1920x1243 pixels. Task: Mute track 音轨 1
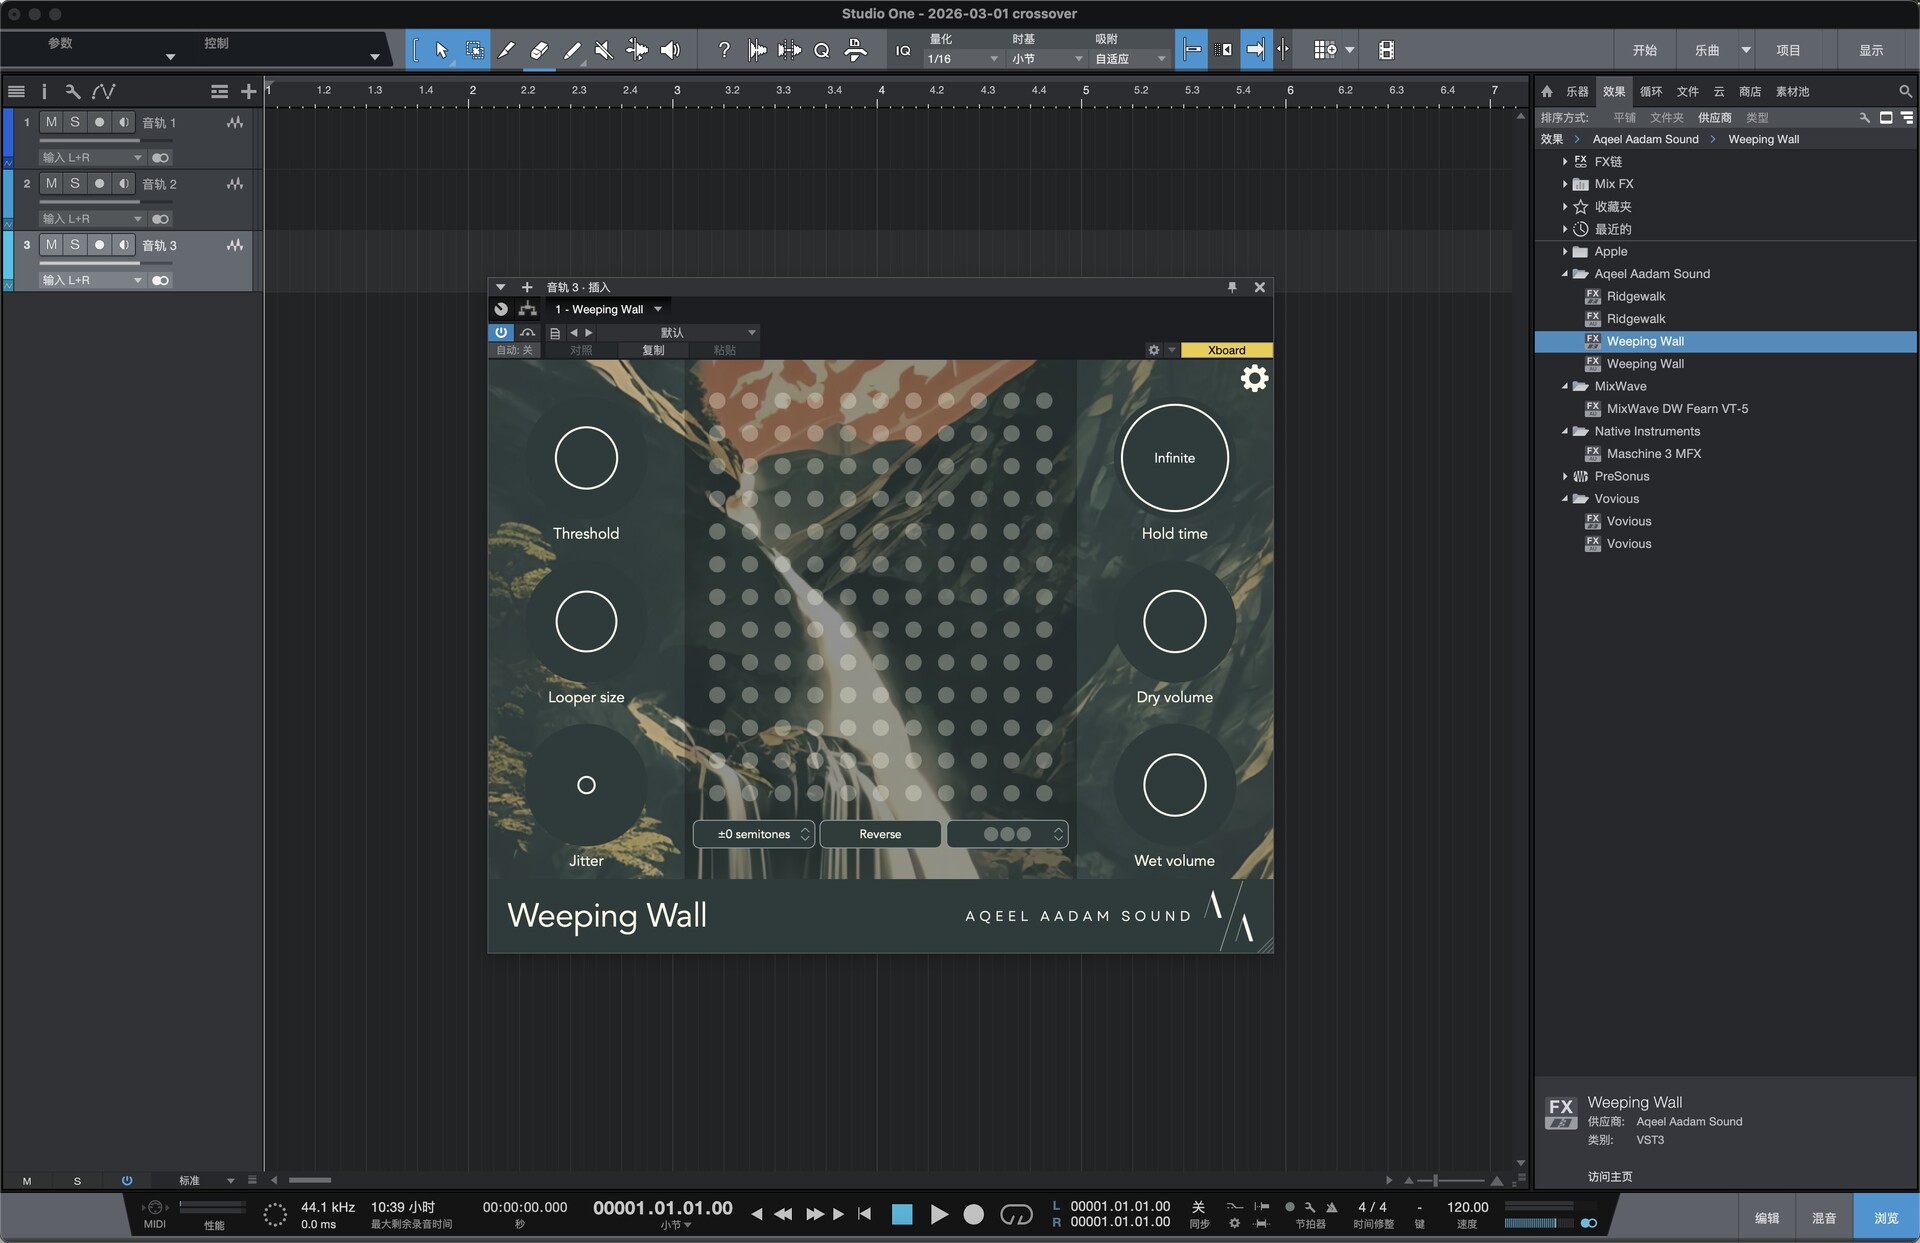pos(51,122)
